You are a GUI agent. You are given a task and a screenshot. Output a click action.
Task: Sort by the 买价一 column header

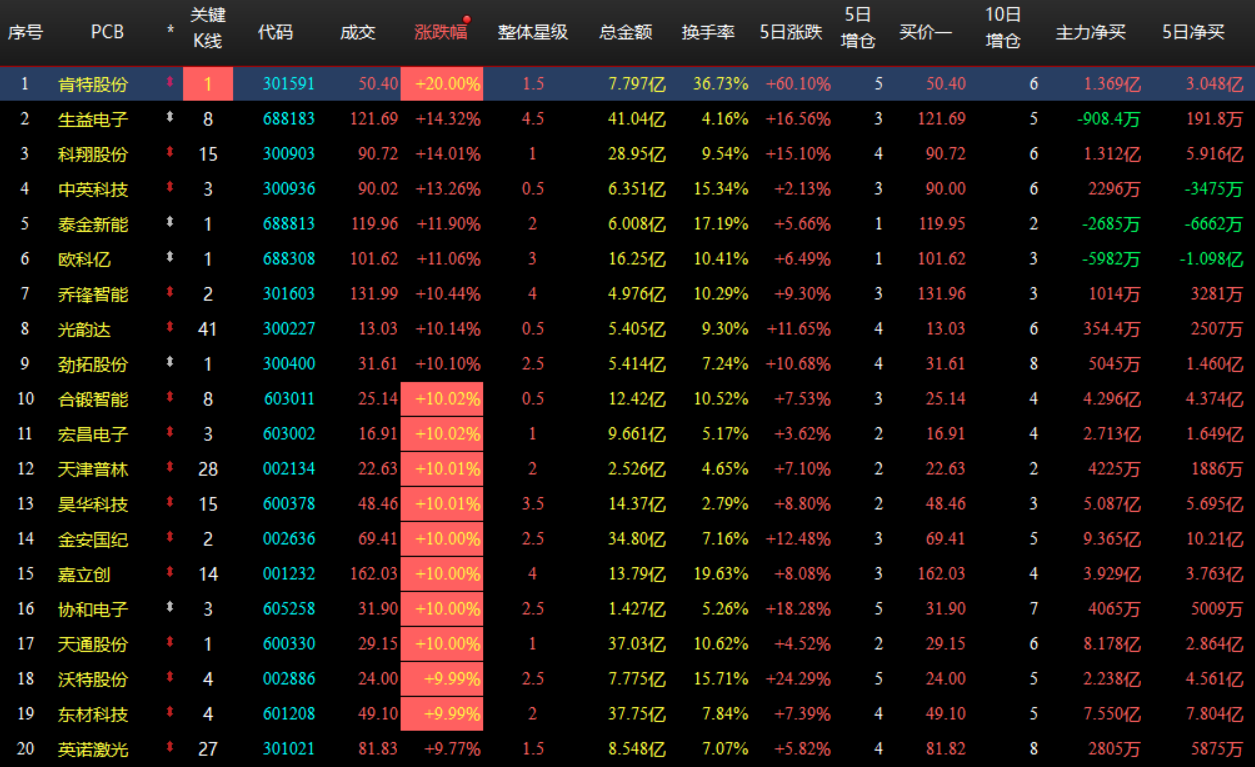pos(926,32)
